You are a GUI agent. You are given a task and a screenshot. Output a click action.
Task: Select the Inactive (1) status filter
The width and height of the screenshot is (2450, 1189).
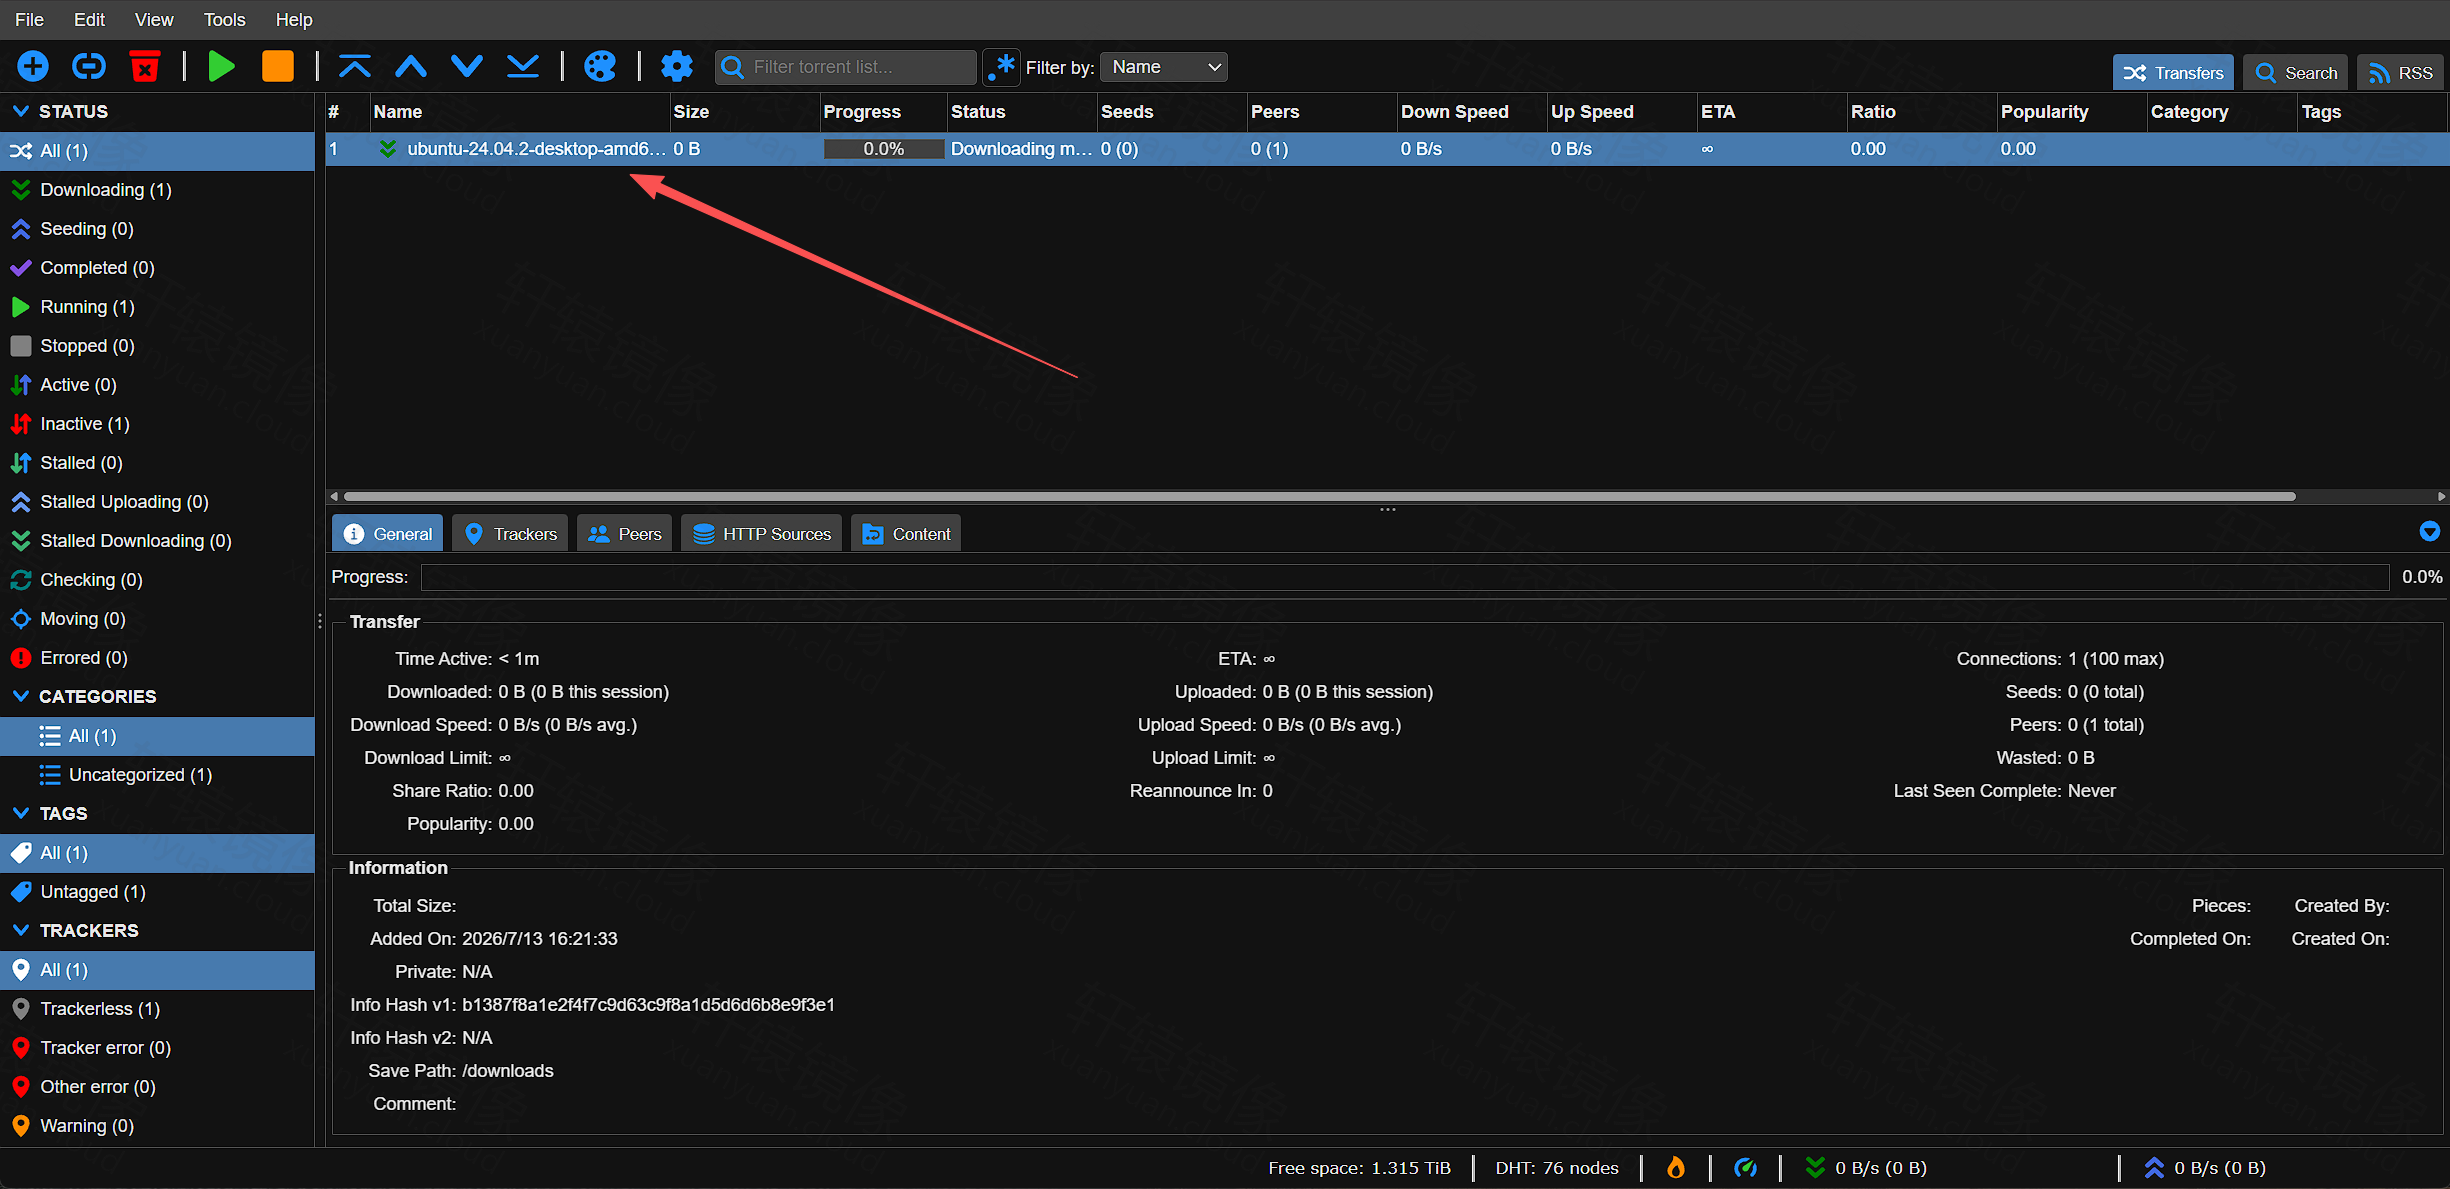[157, 424]
